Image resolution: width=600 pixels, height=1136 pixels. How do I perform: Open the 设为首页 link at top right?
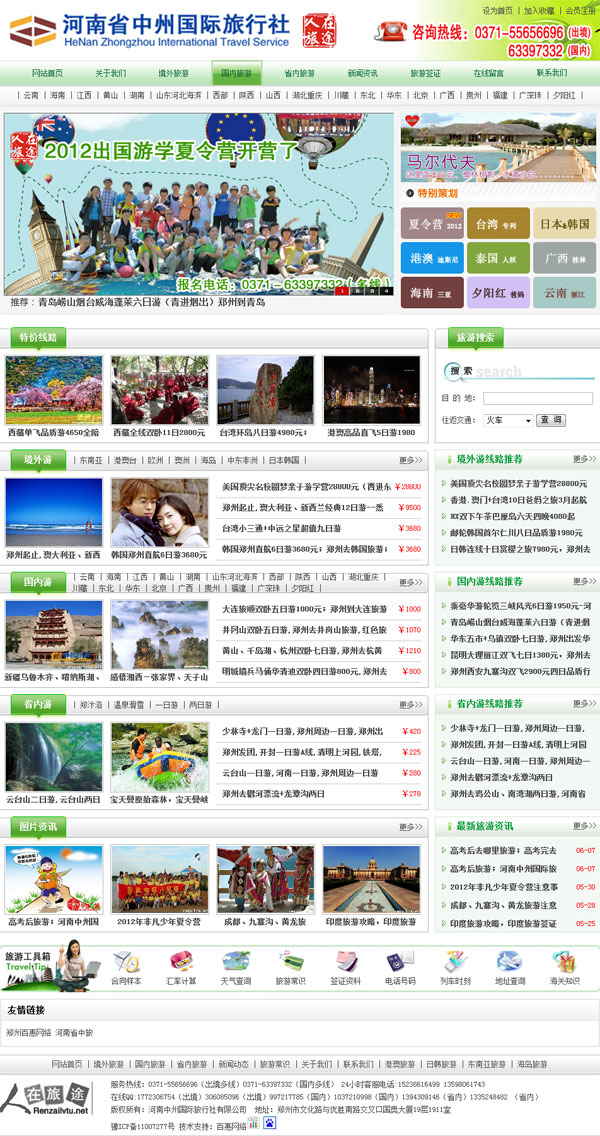coord(497,10)
